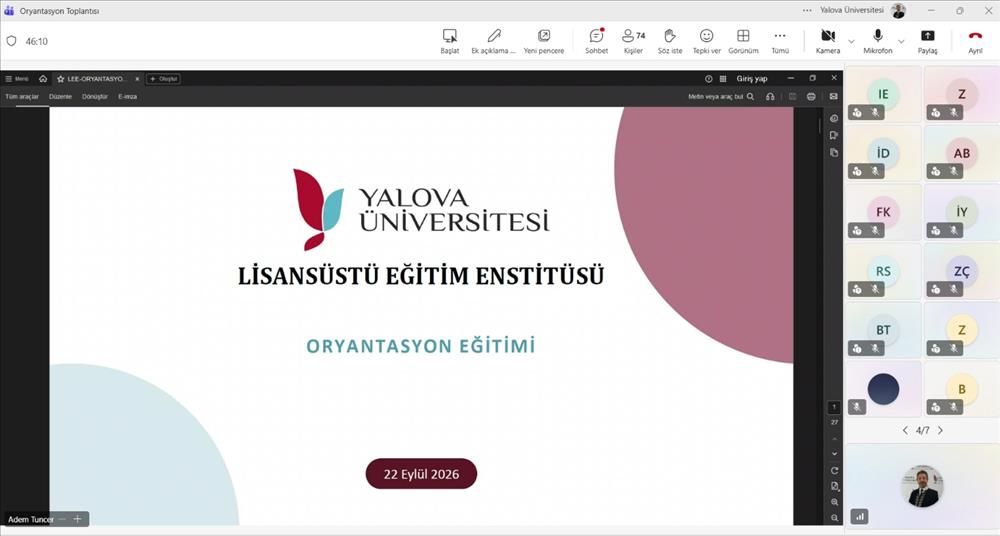Close the LEE-ORYANTASYO document tab

click(137, 79)
